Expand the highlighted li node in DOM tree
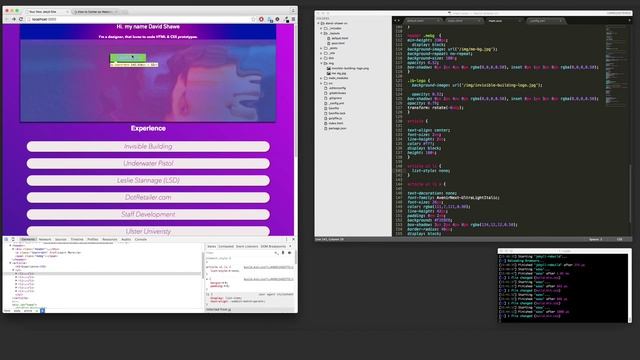Screen dimensions: 640x360 (16, 273)
